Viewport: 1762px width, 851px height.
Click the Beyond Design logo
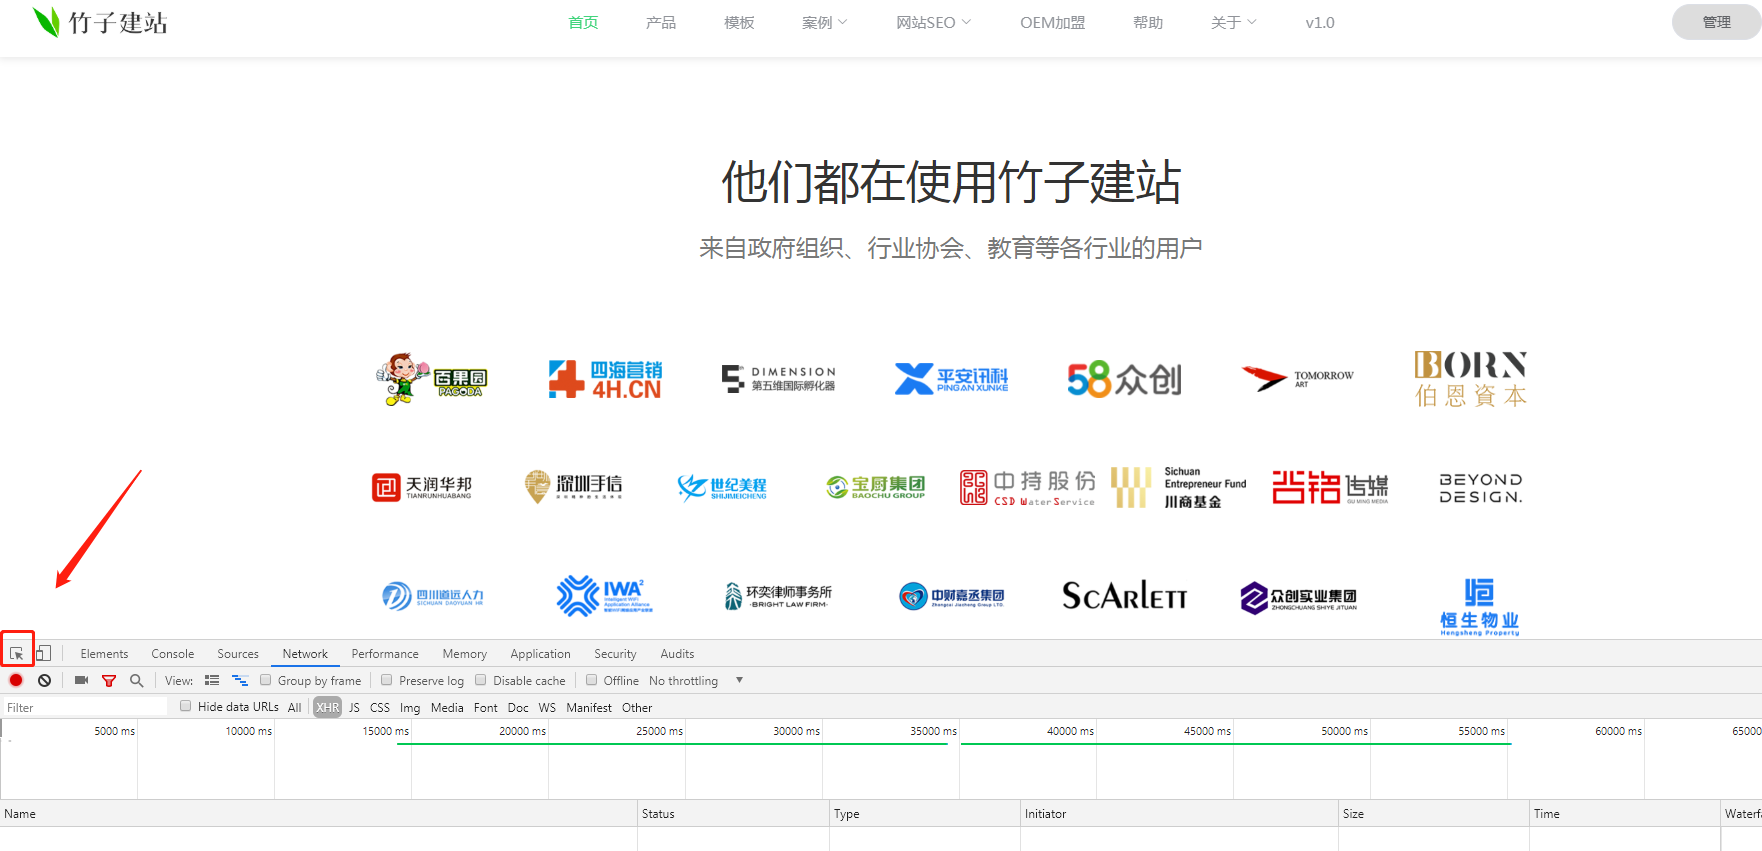click(1481, 488)
